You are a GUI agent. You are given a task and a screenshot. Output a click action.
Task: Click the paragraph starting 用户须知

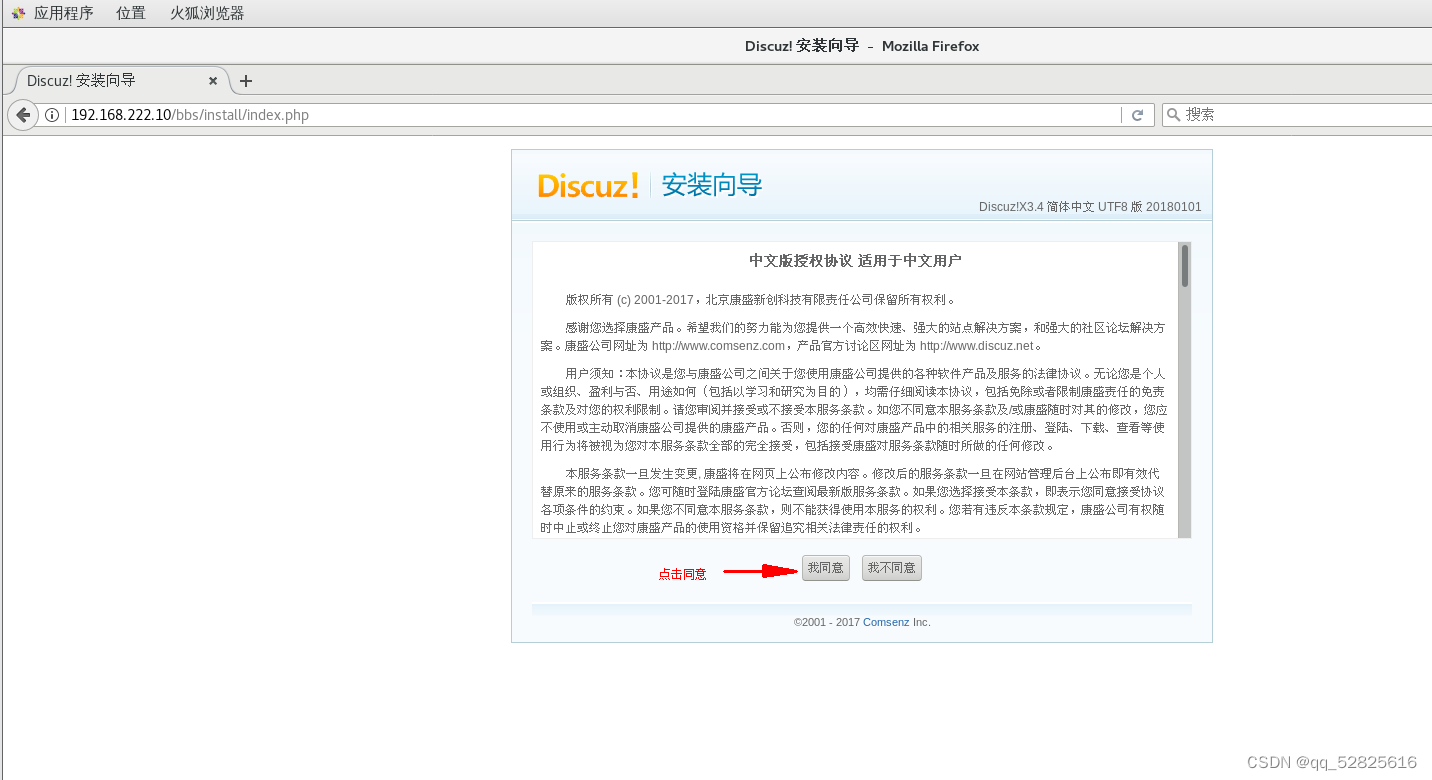click(853, 409)
